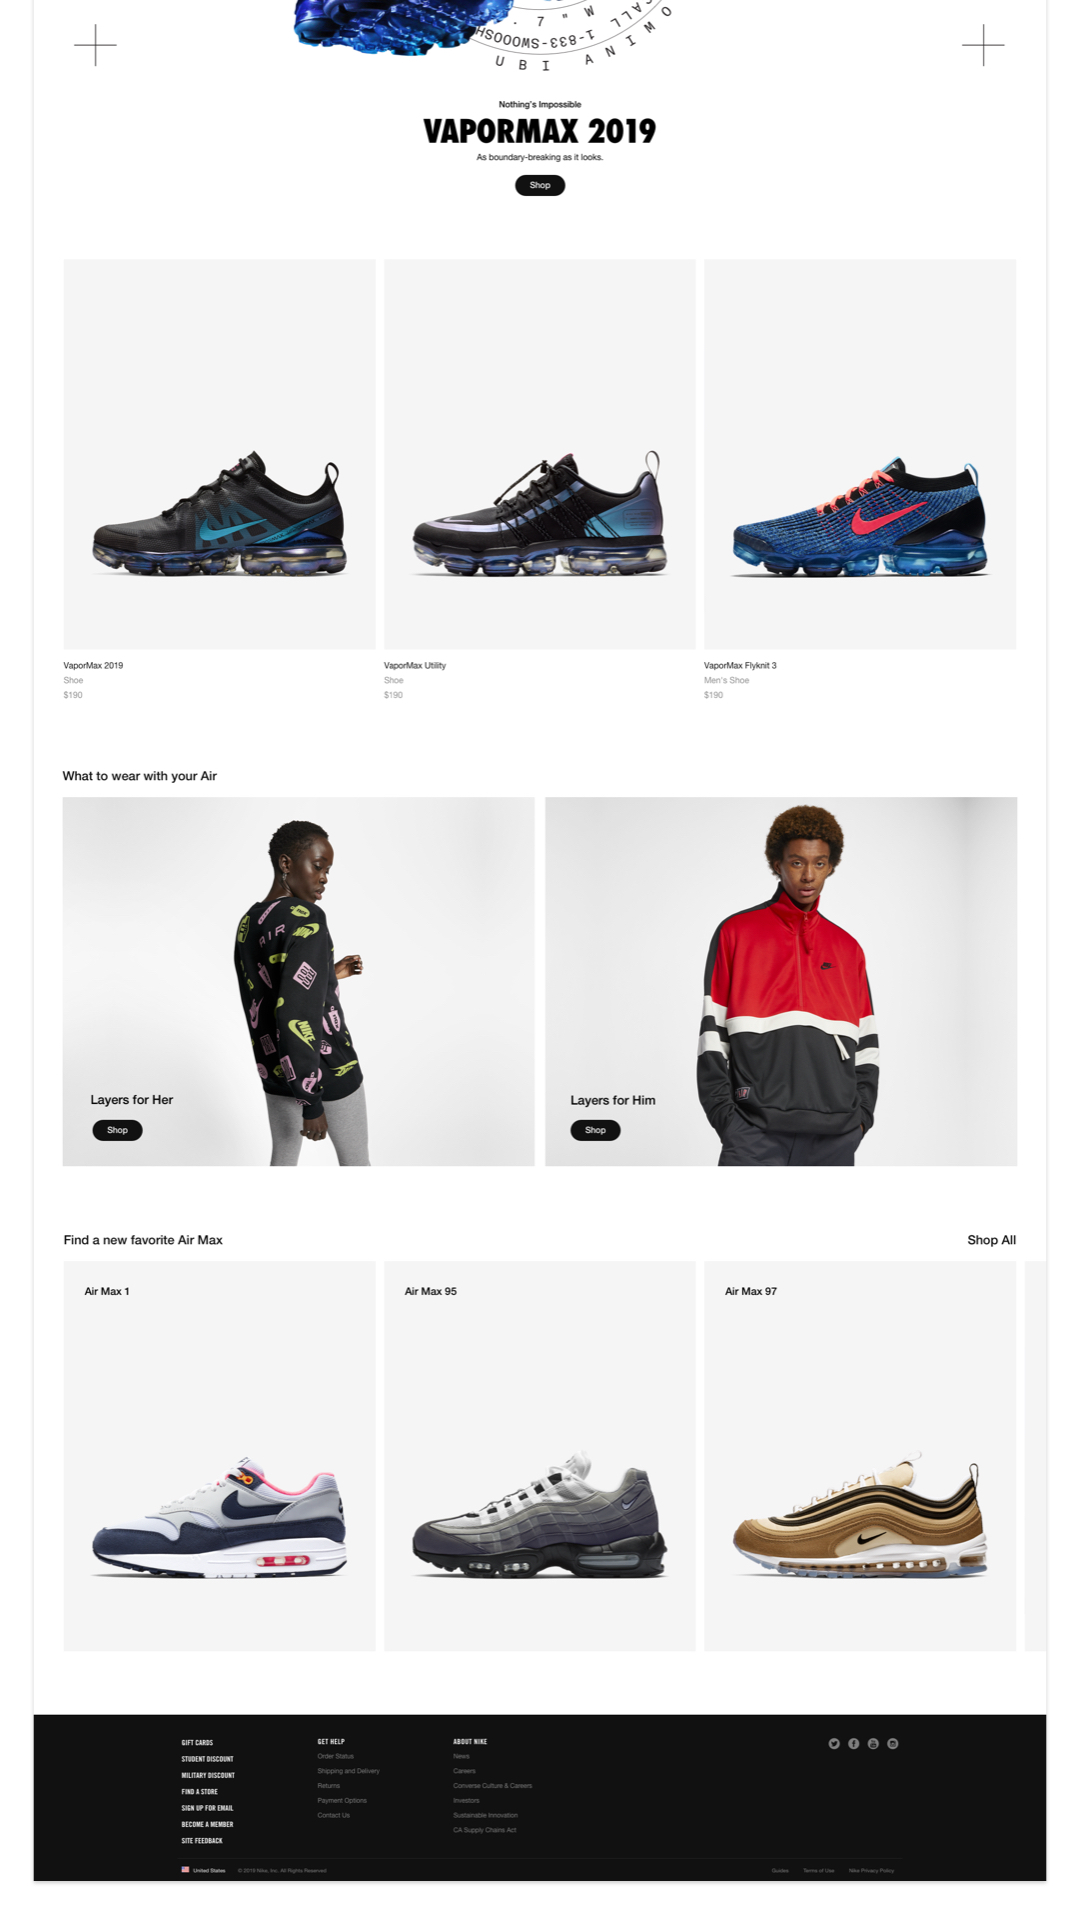The image size is (1080, 1920).
Task: Shop Layers for Him
Action: pyautogui.click(x=595, y=1130)
